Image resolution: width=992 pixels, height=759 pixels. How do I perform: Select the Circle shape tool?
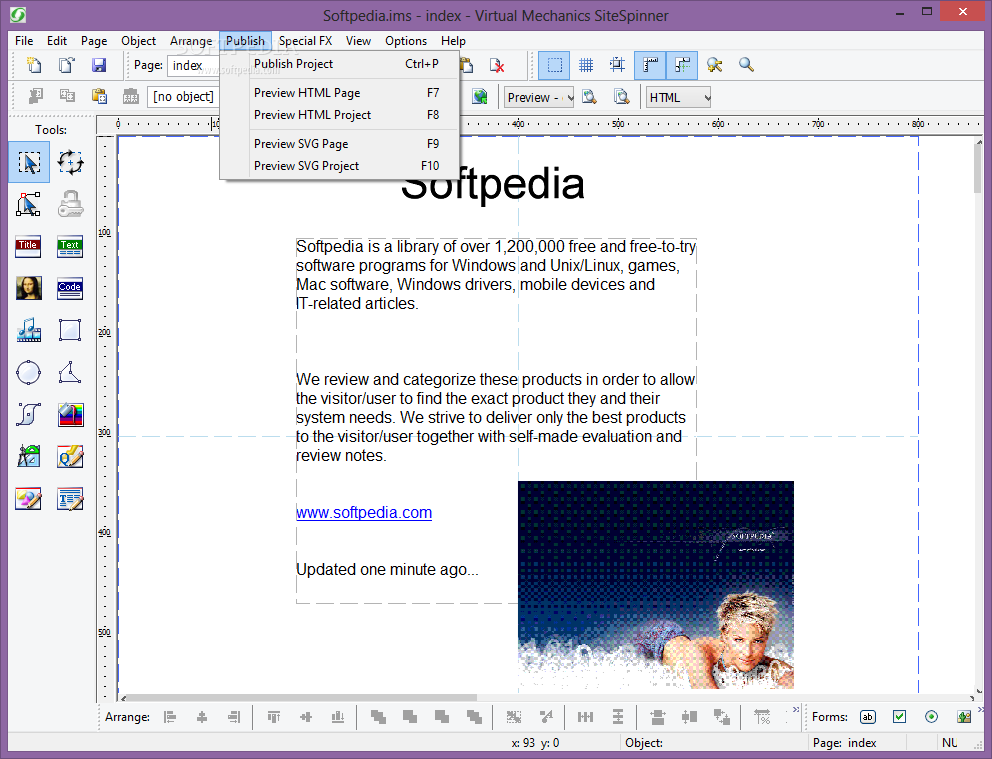tap(29, 373)
